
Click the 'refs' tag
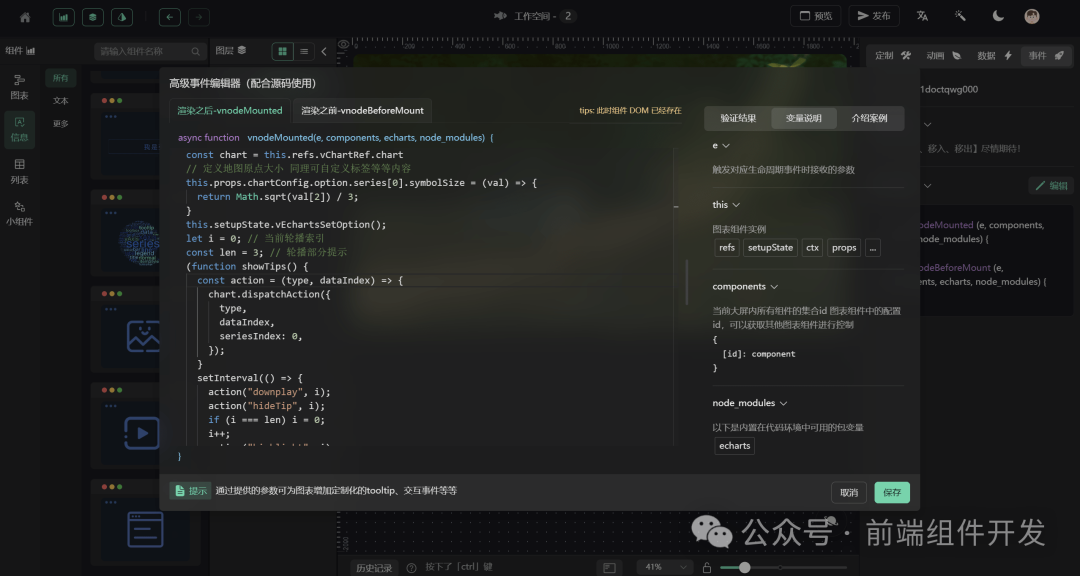727,248
